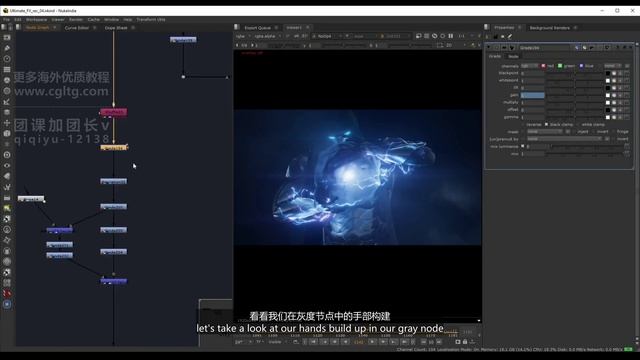Switch to the Export Queue tab
The image size is (640, 360).
(x=258, y=28)
